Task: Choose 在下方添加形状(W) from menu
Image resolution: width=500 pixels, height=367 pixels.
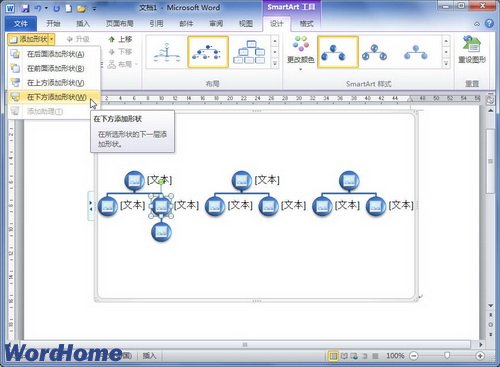Action: [x=54, y=97]
